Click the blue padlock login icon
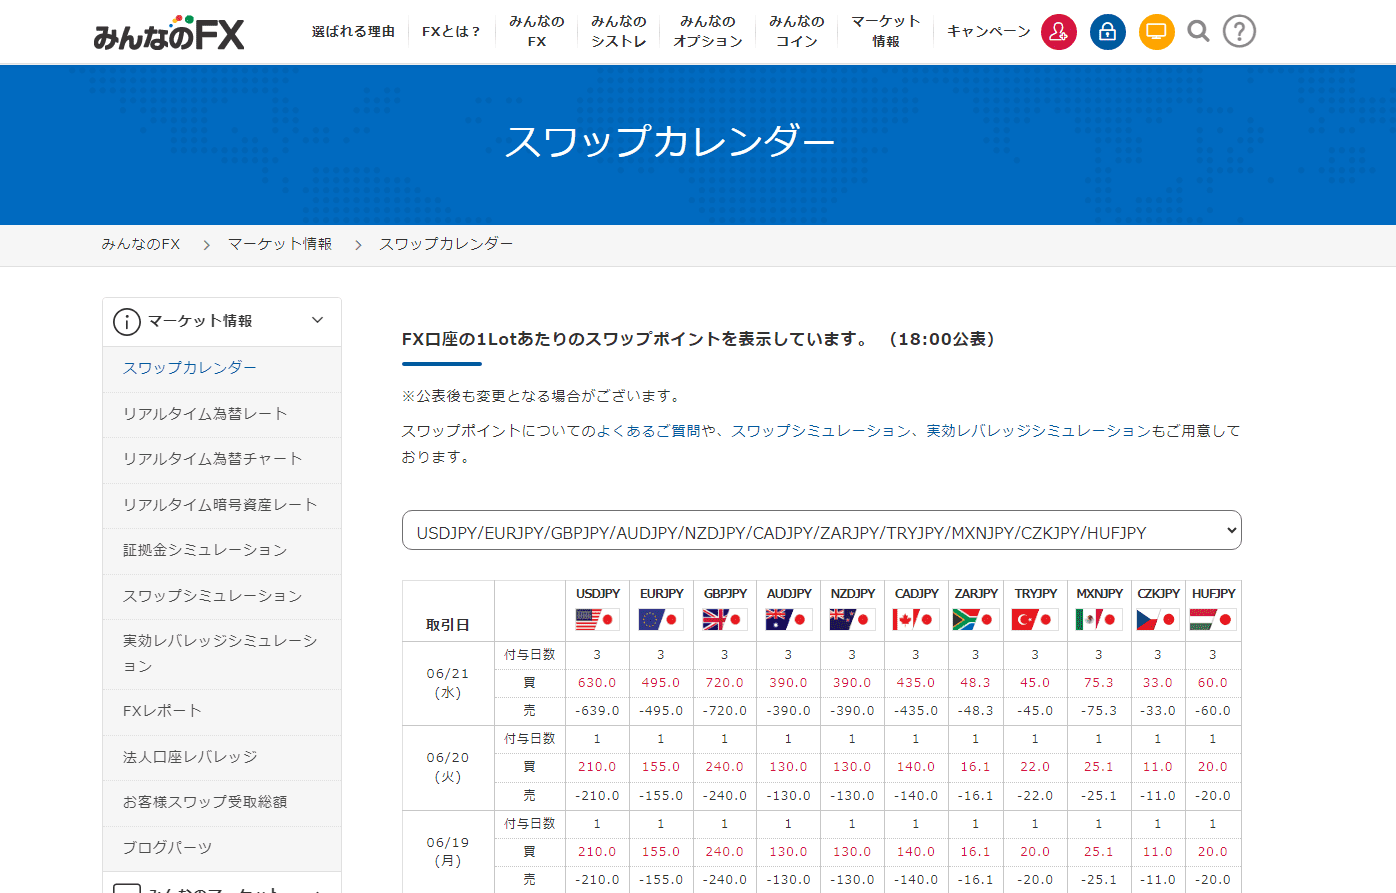 coord(1107,32)
